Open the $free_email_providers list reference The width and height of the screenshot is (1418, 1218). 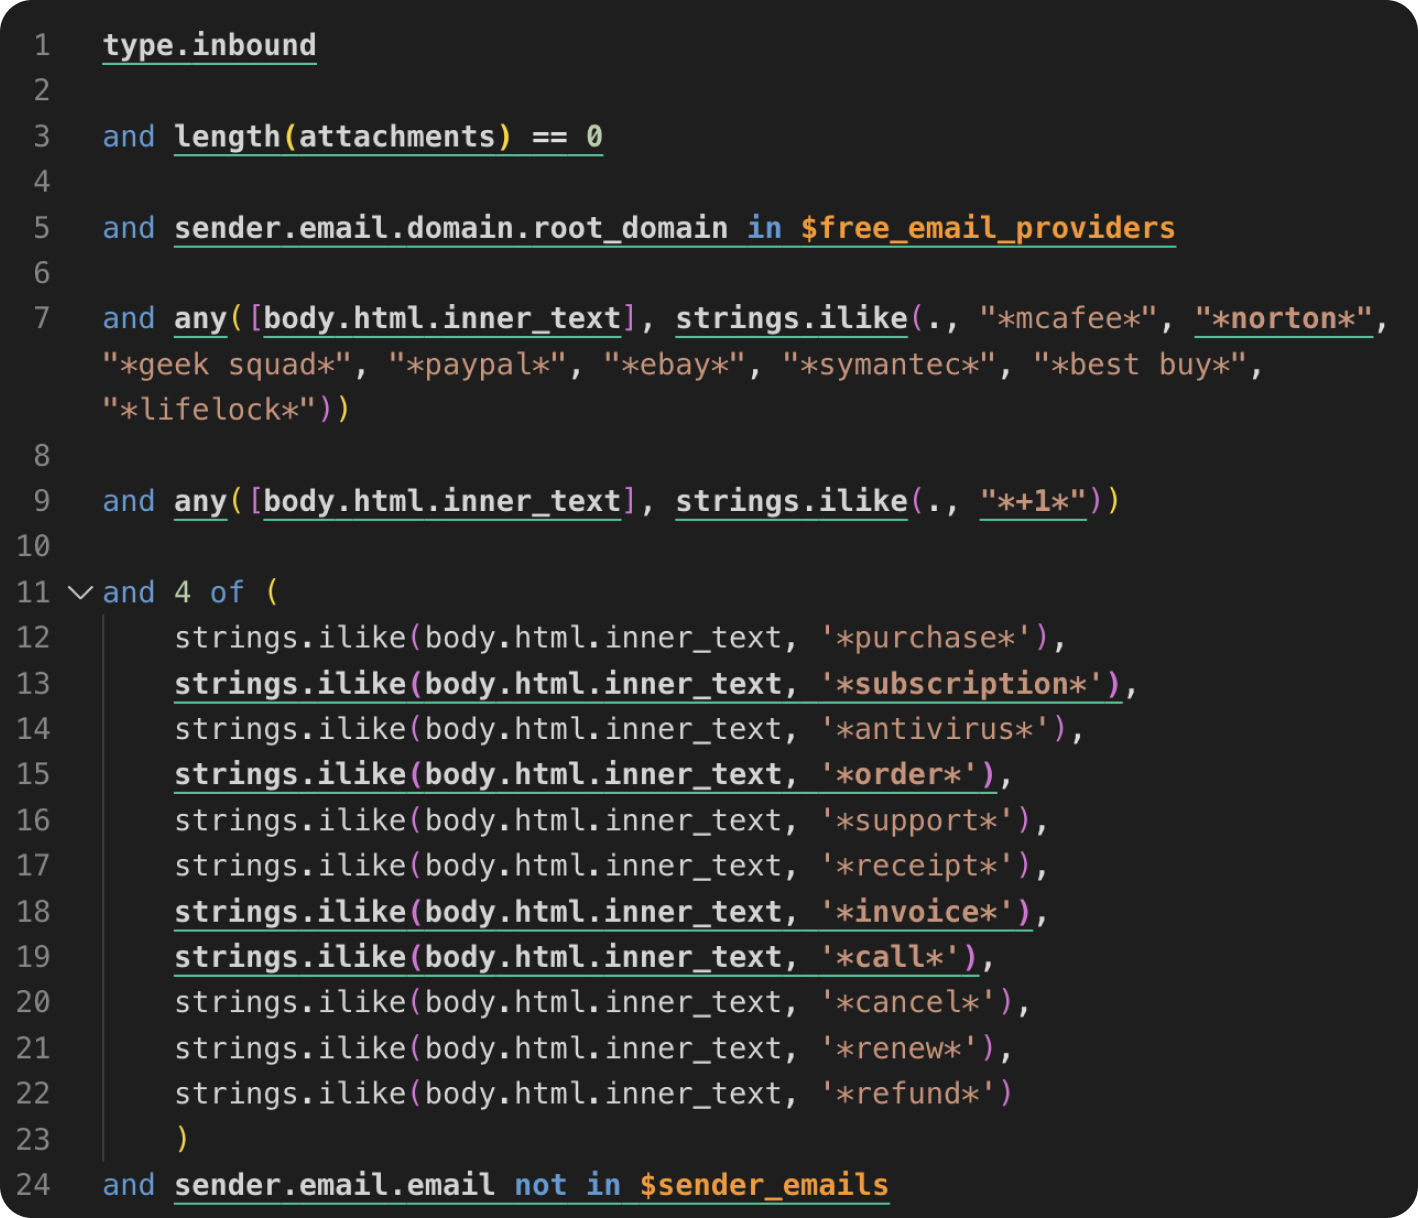[x=988, y=228]
